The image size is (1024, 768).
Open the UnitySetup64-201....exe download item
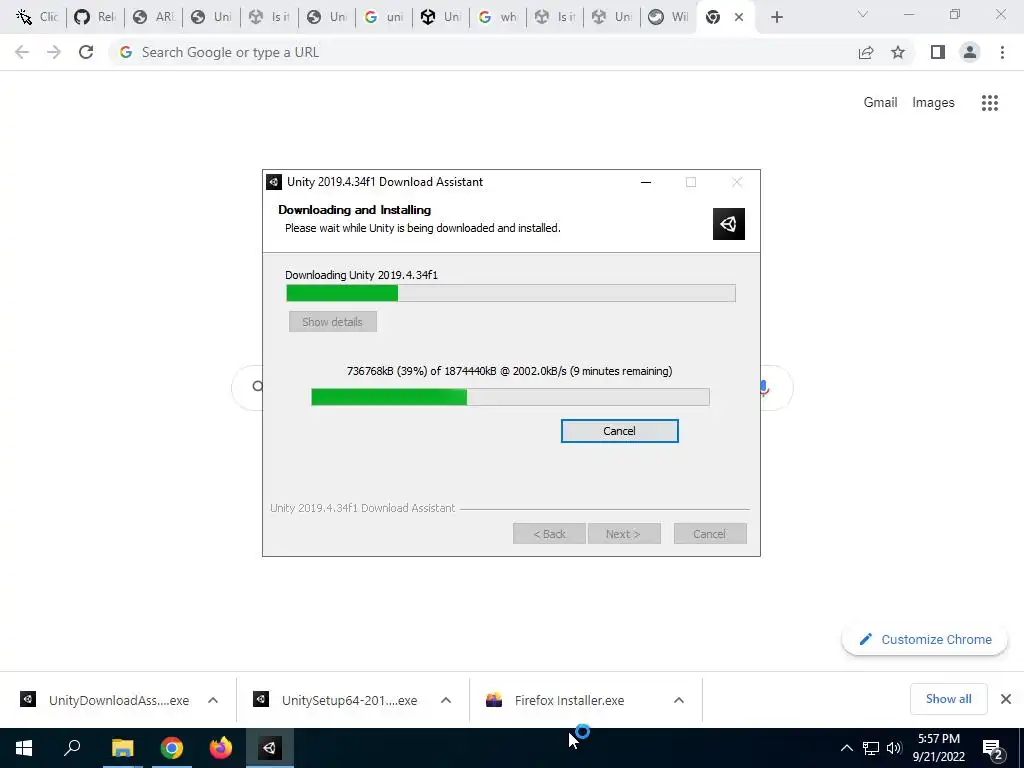click(336, 700)
